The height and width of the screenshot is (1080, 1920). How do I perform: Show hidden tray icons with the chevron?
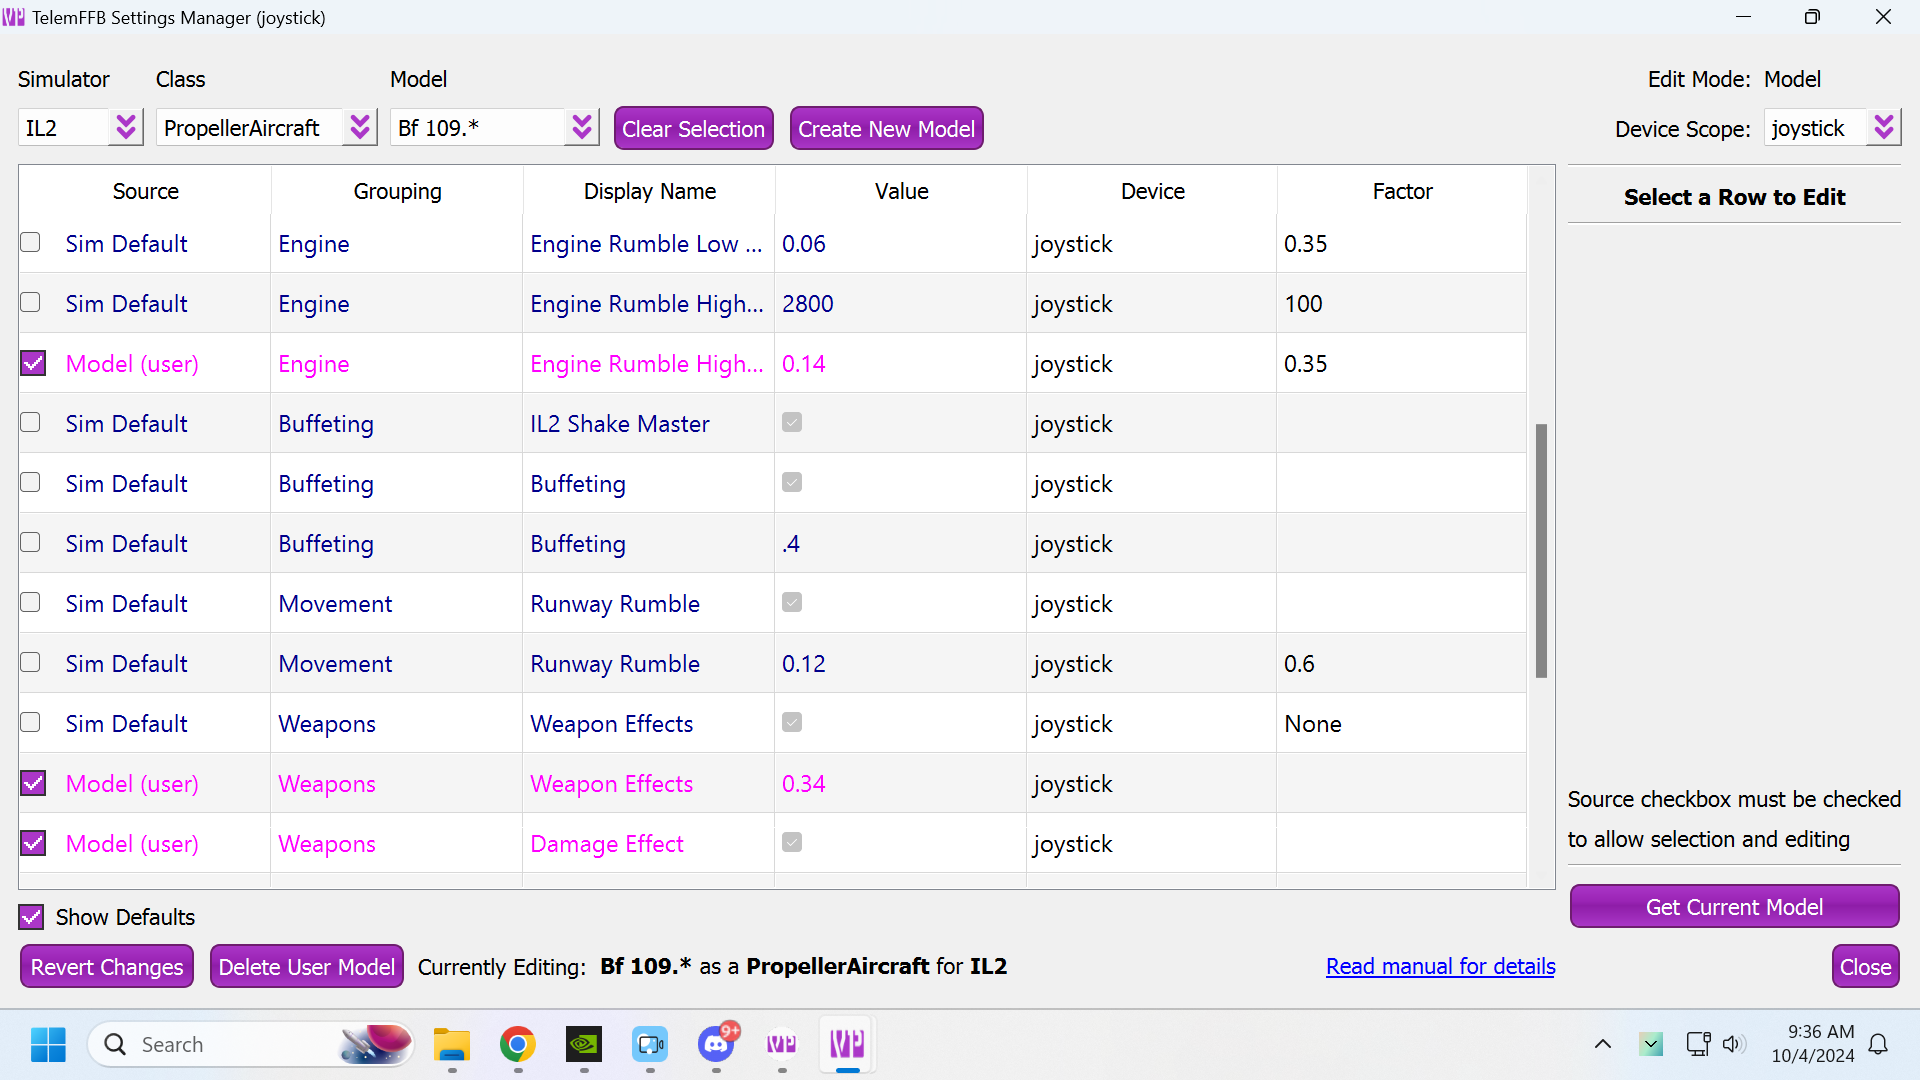[x=1602, y=1045]
